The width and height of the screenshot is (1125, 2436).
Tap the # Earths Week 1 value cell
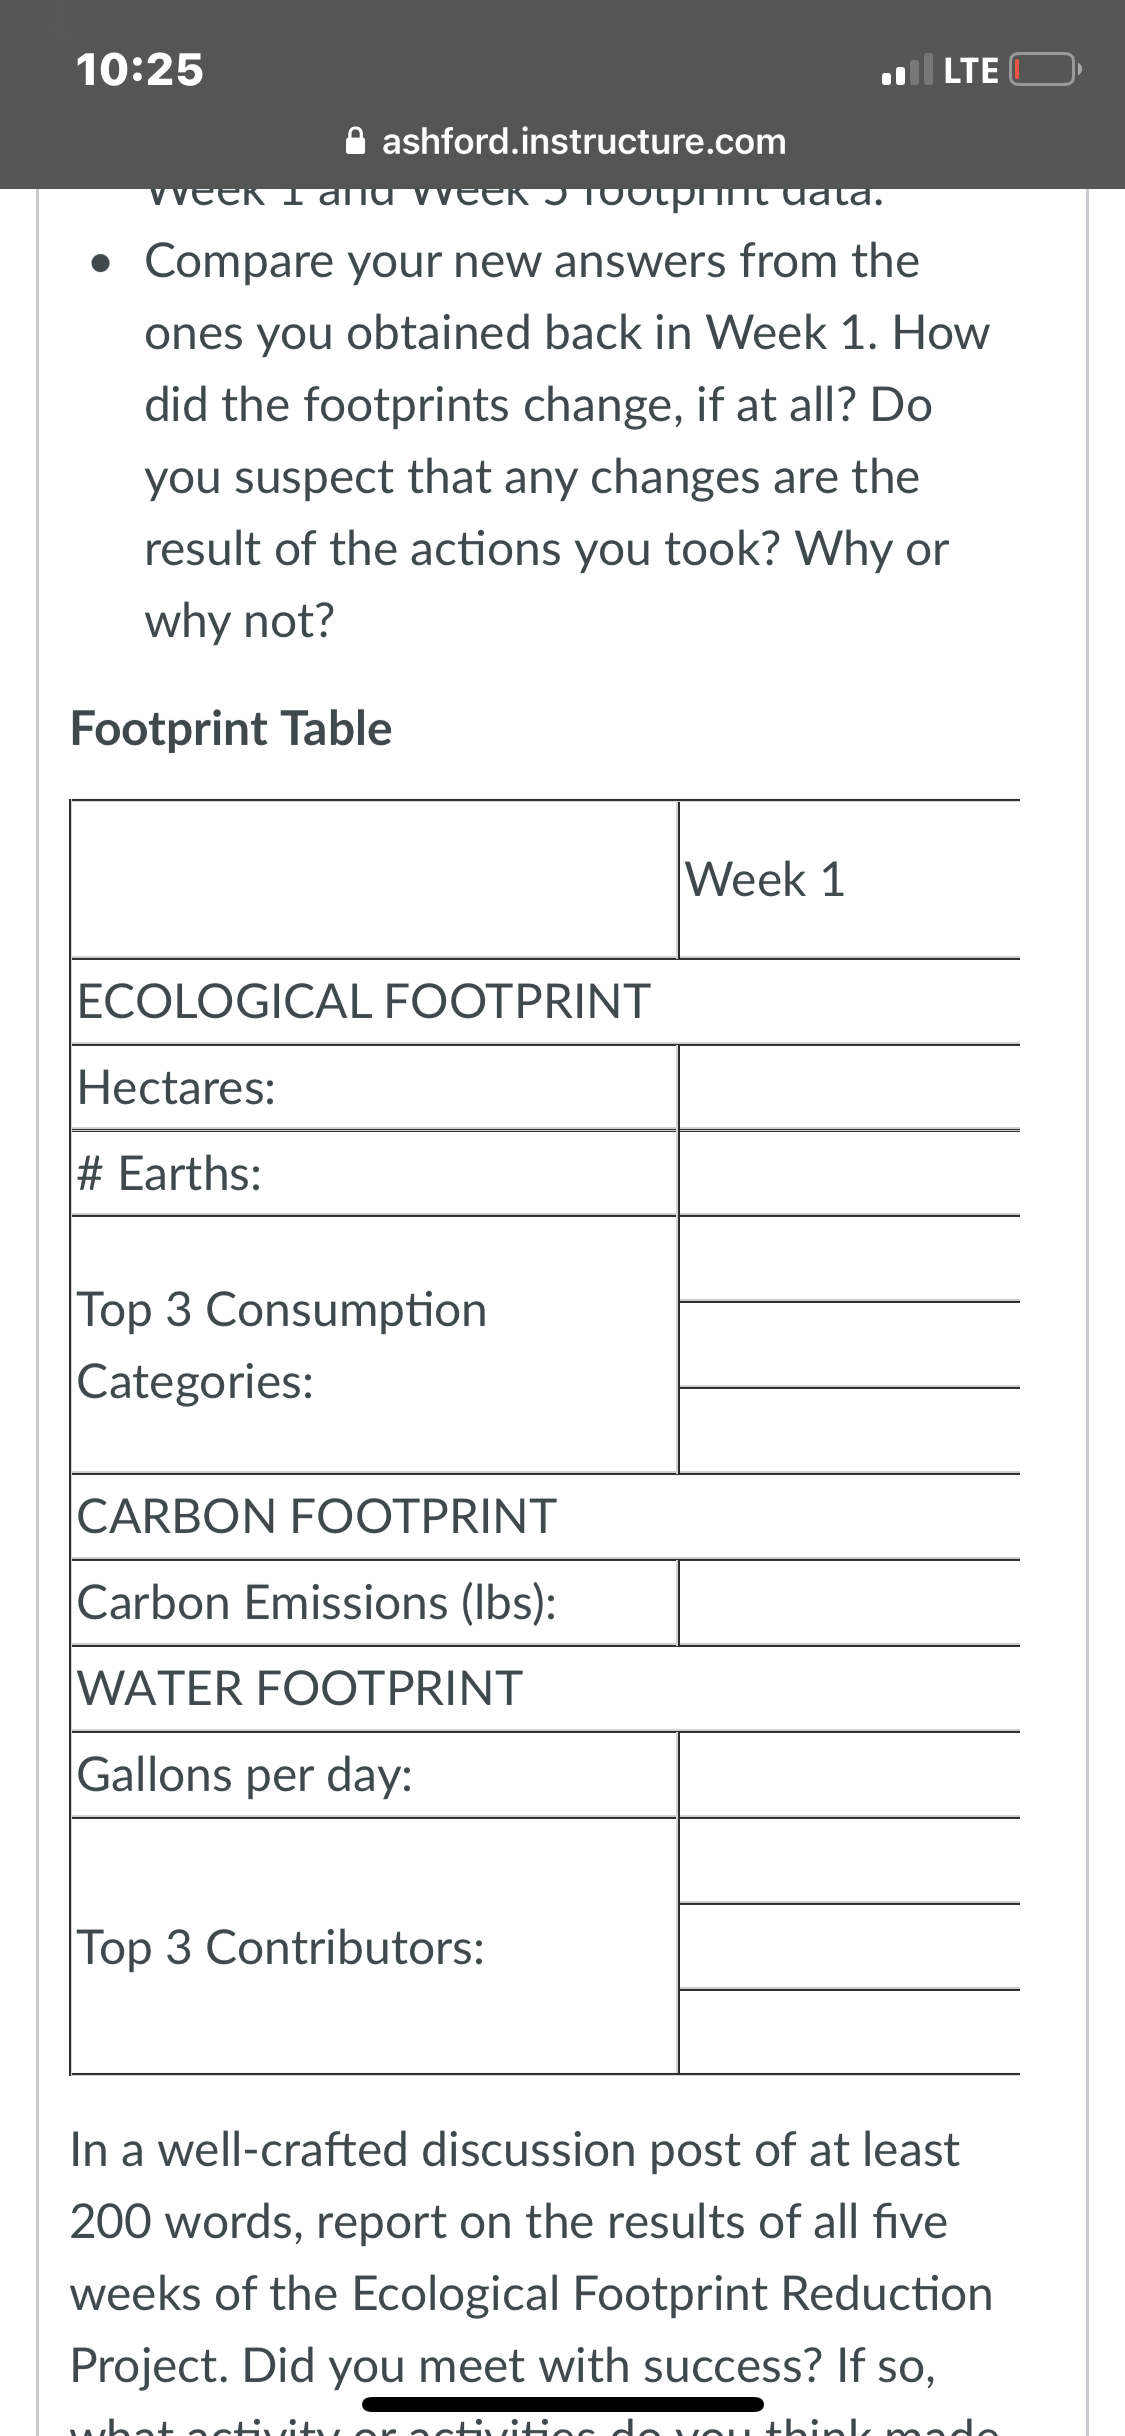point(849,1174)
